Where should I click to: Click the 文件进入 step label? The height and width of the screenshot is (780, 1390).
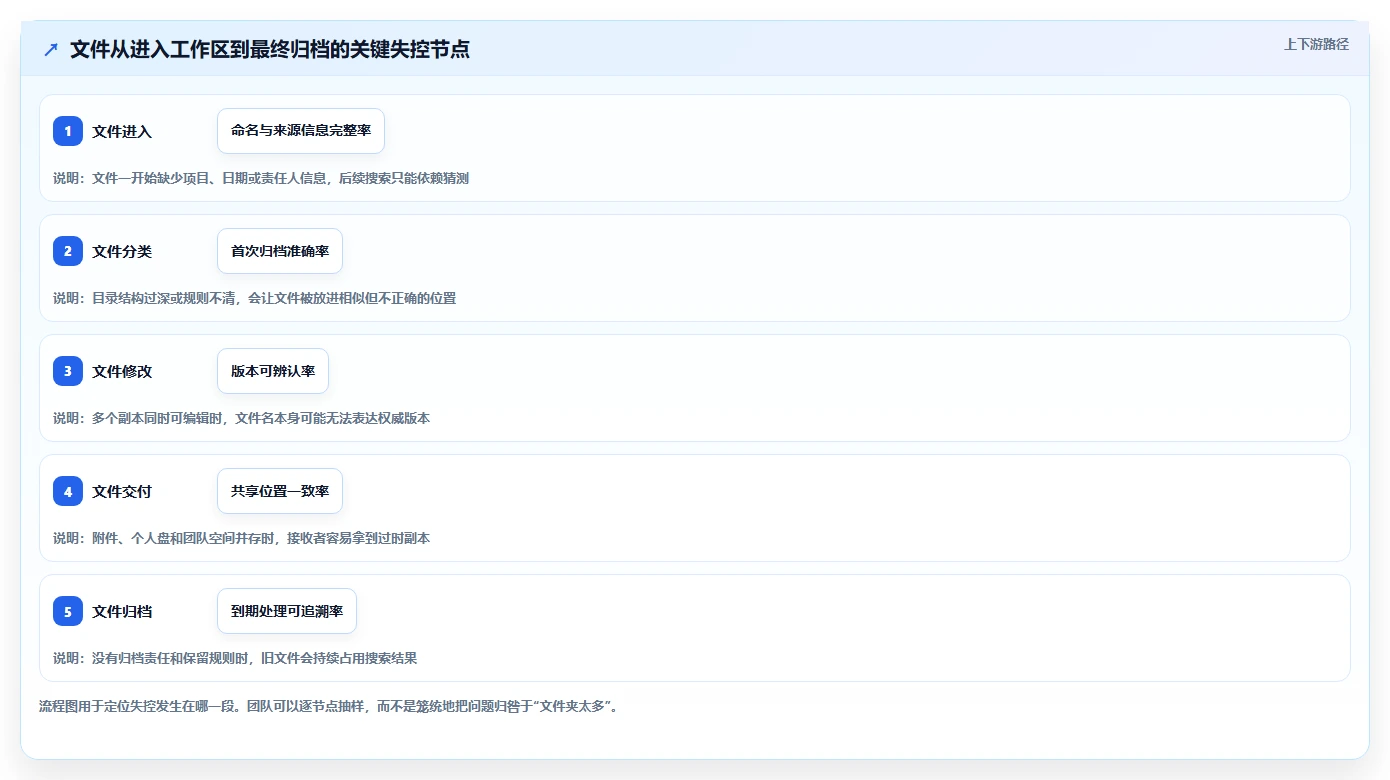[x=122, y=132]
